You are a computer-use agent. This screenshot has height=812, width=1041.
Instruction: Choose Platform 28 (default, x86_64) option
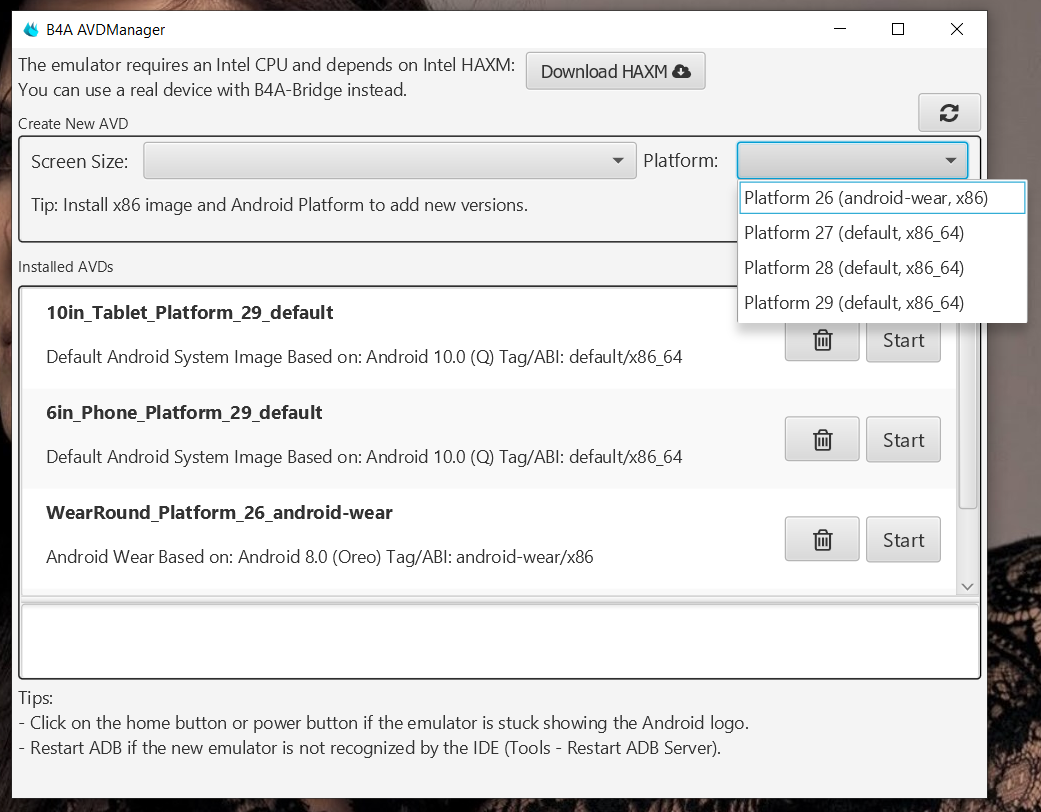click(882, 268)
